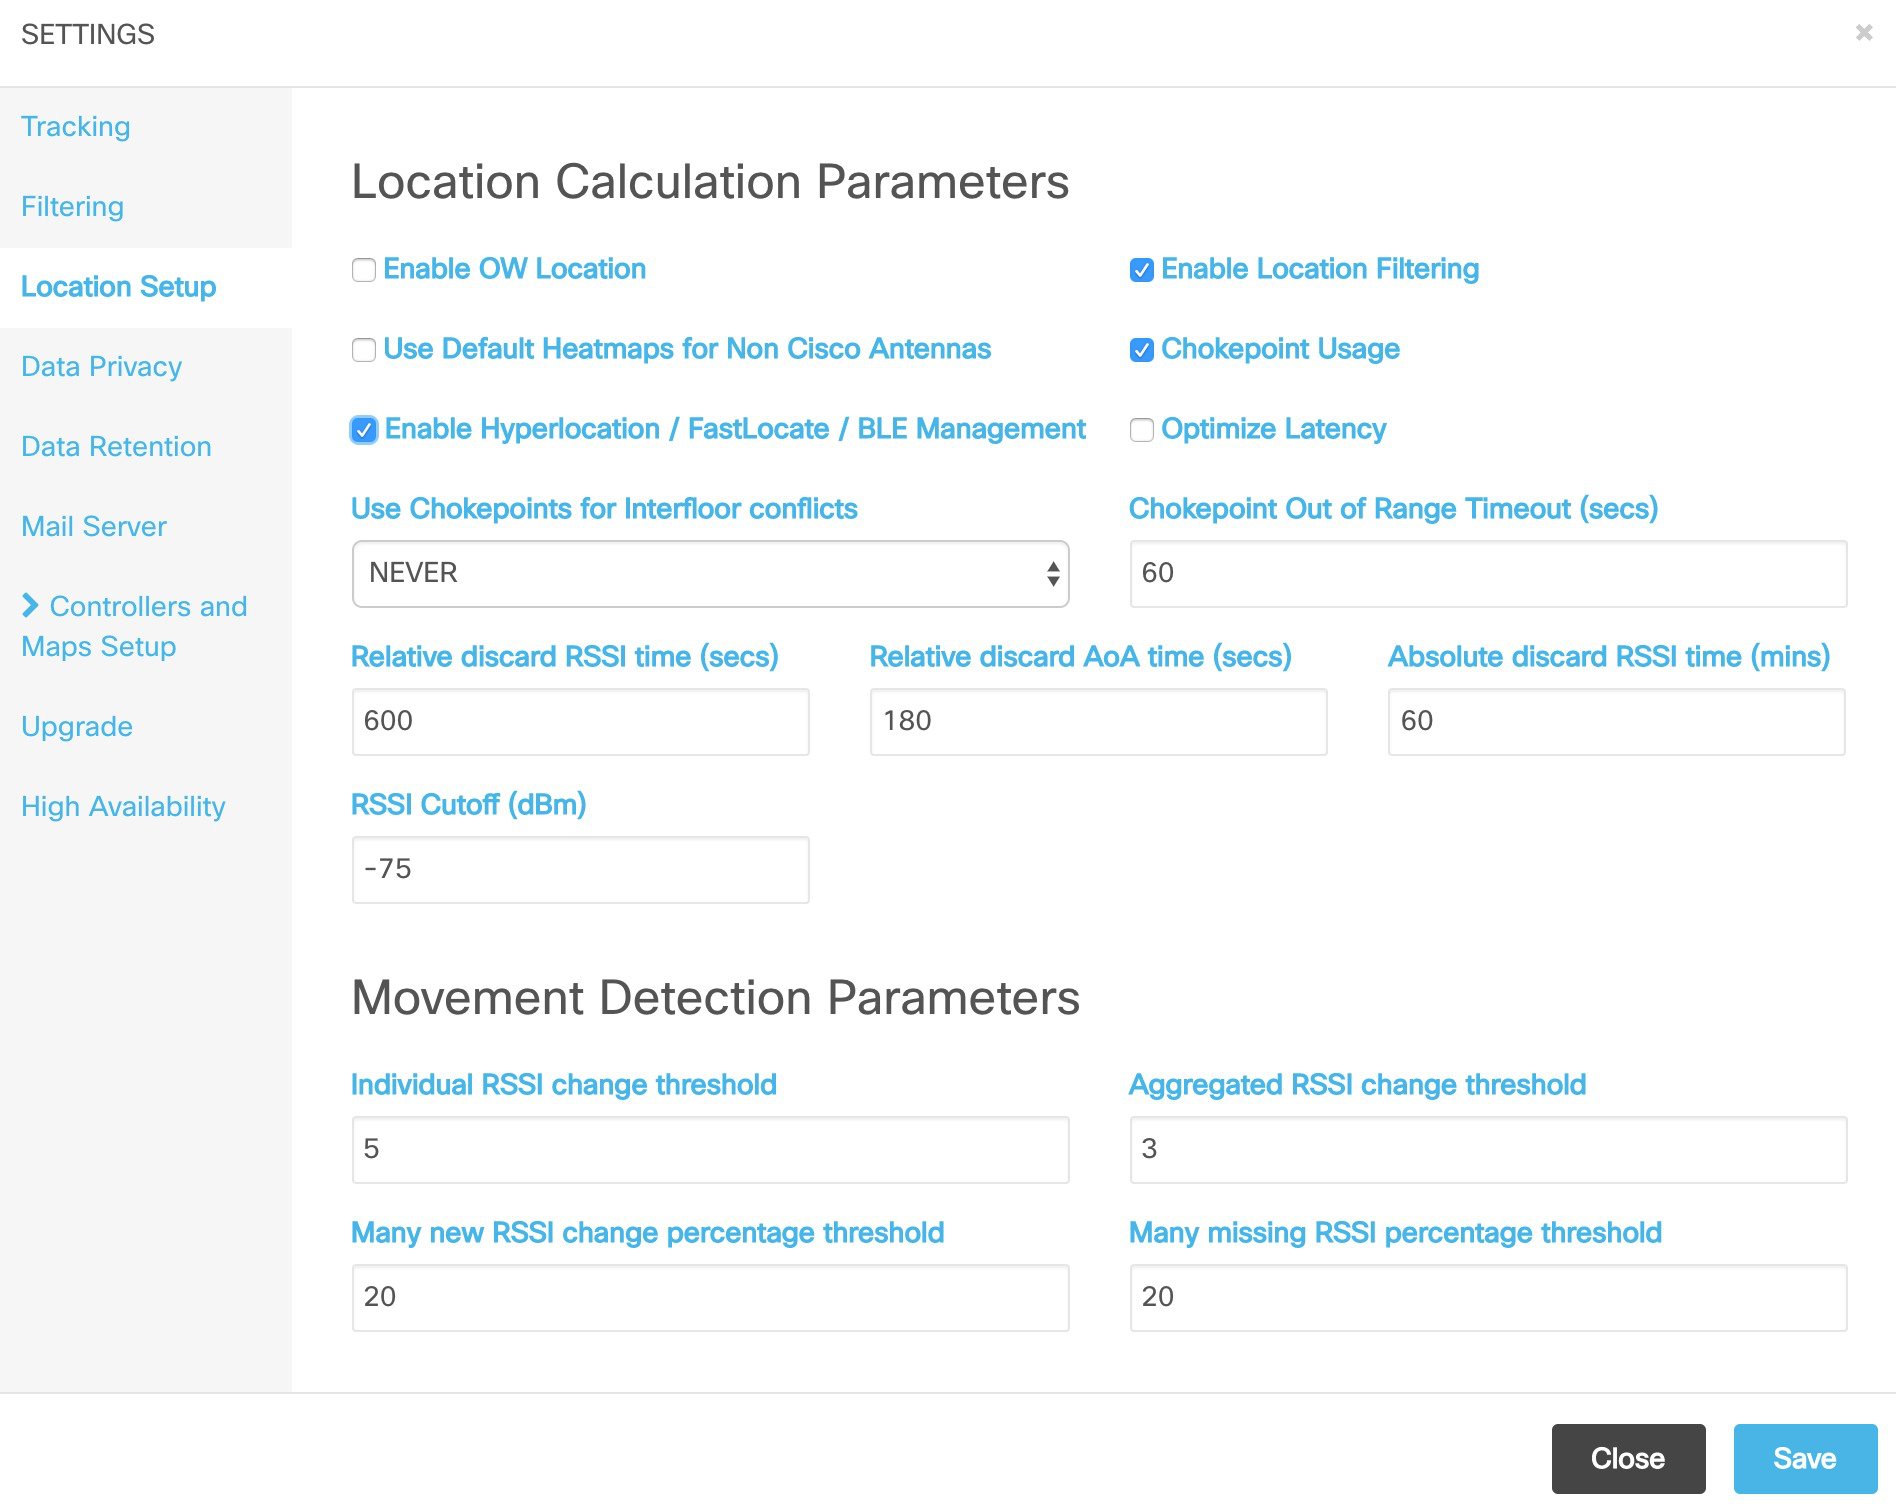Image resolution: width=1896 pixels, height=1508 pixels.
Task: Focus Many new RSSI change percentage field
Action: point(710,1298)
